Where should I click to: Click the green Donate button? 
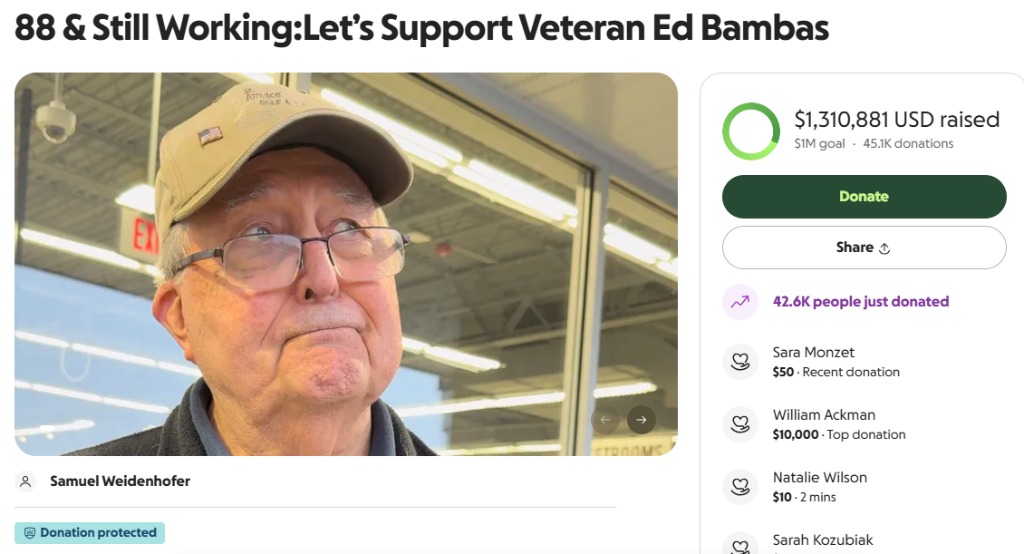(863, 197)
